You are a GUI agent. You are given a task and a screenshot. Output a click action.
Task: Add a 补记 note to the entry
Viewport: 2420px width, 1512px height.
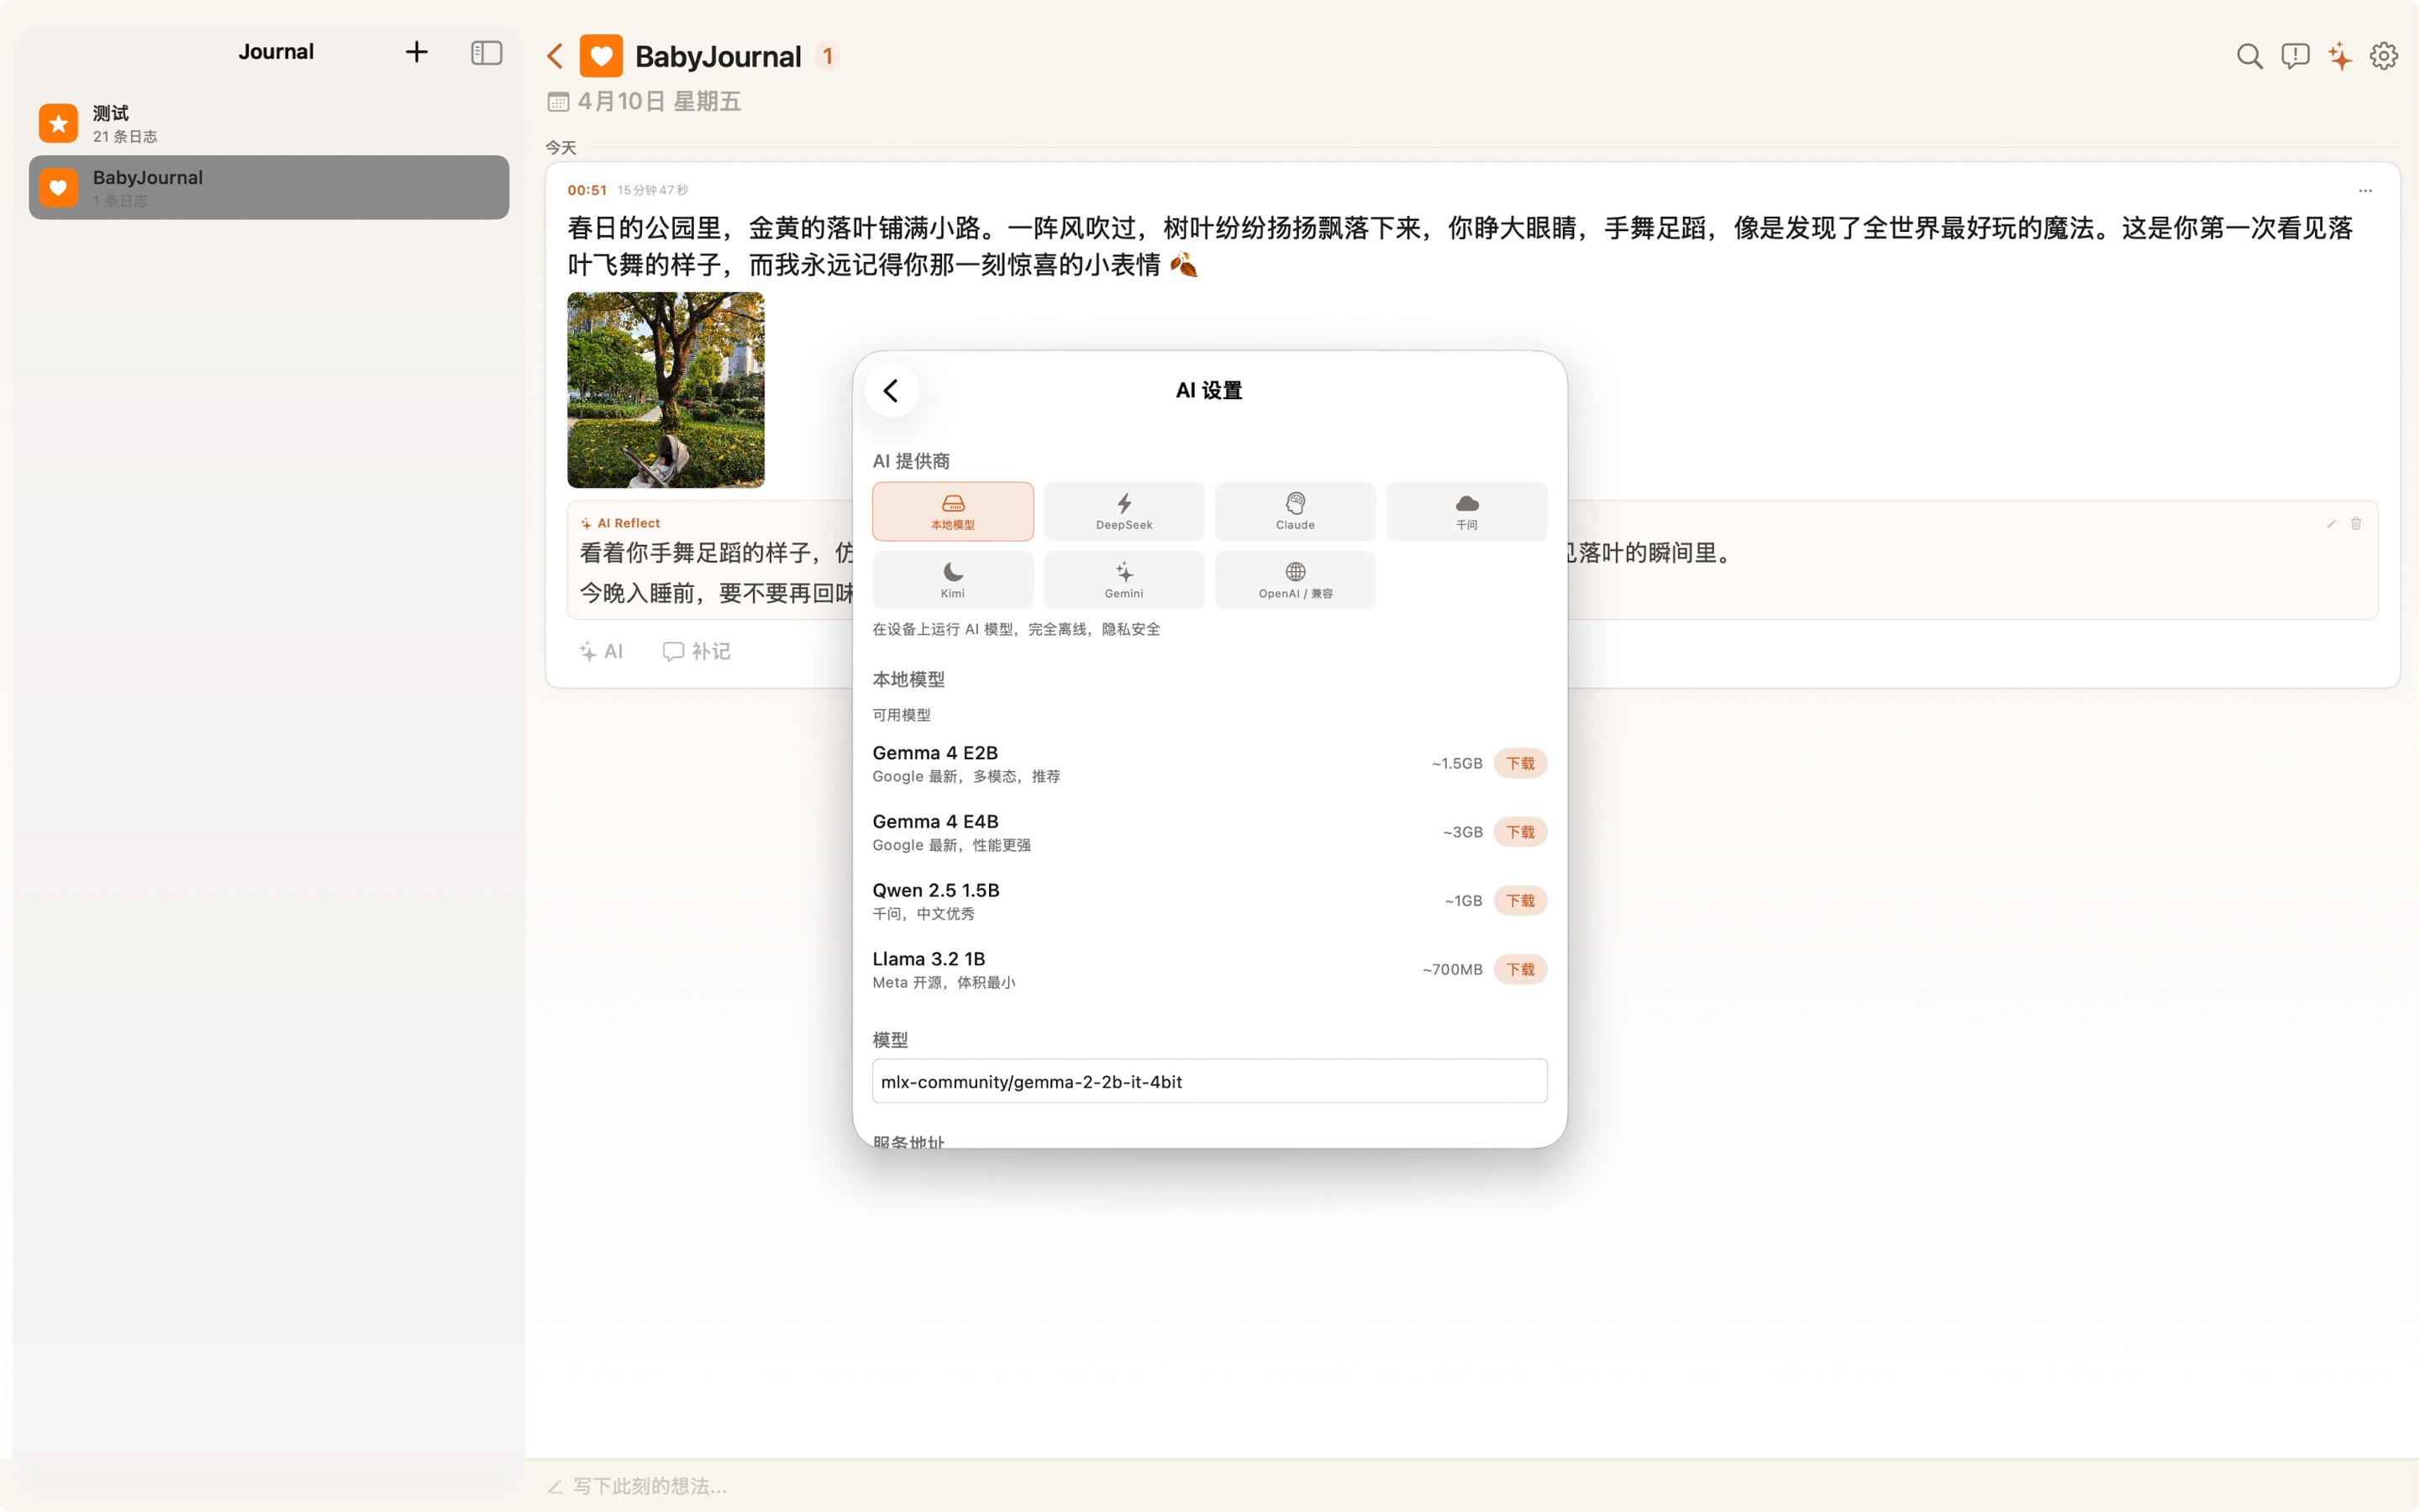(696, 651)
